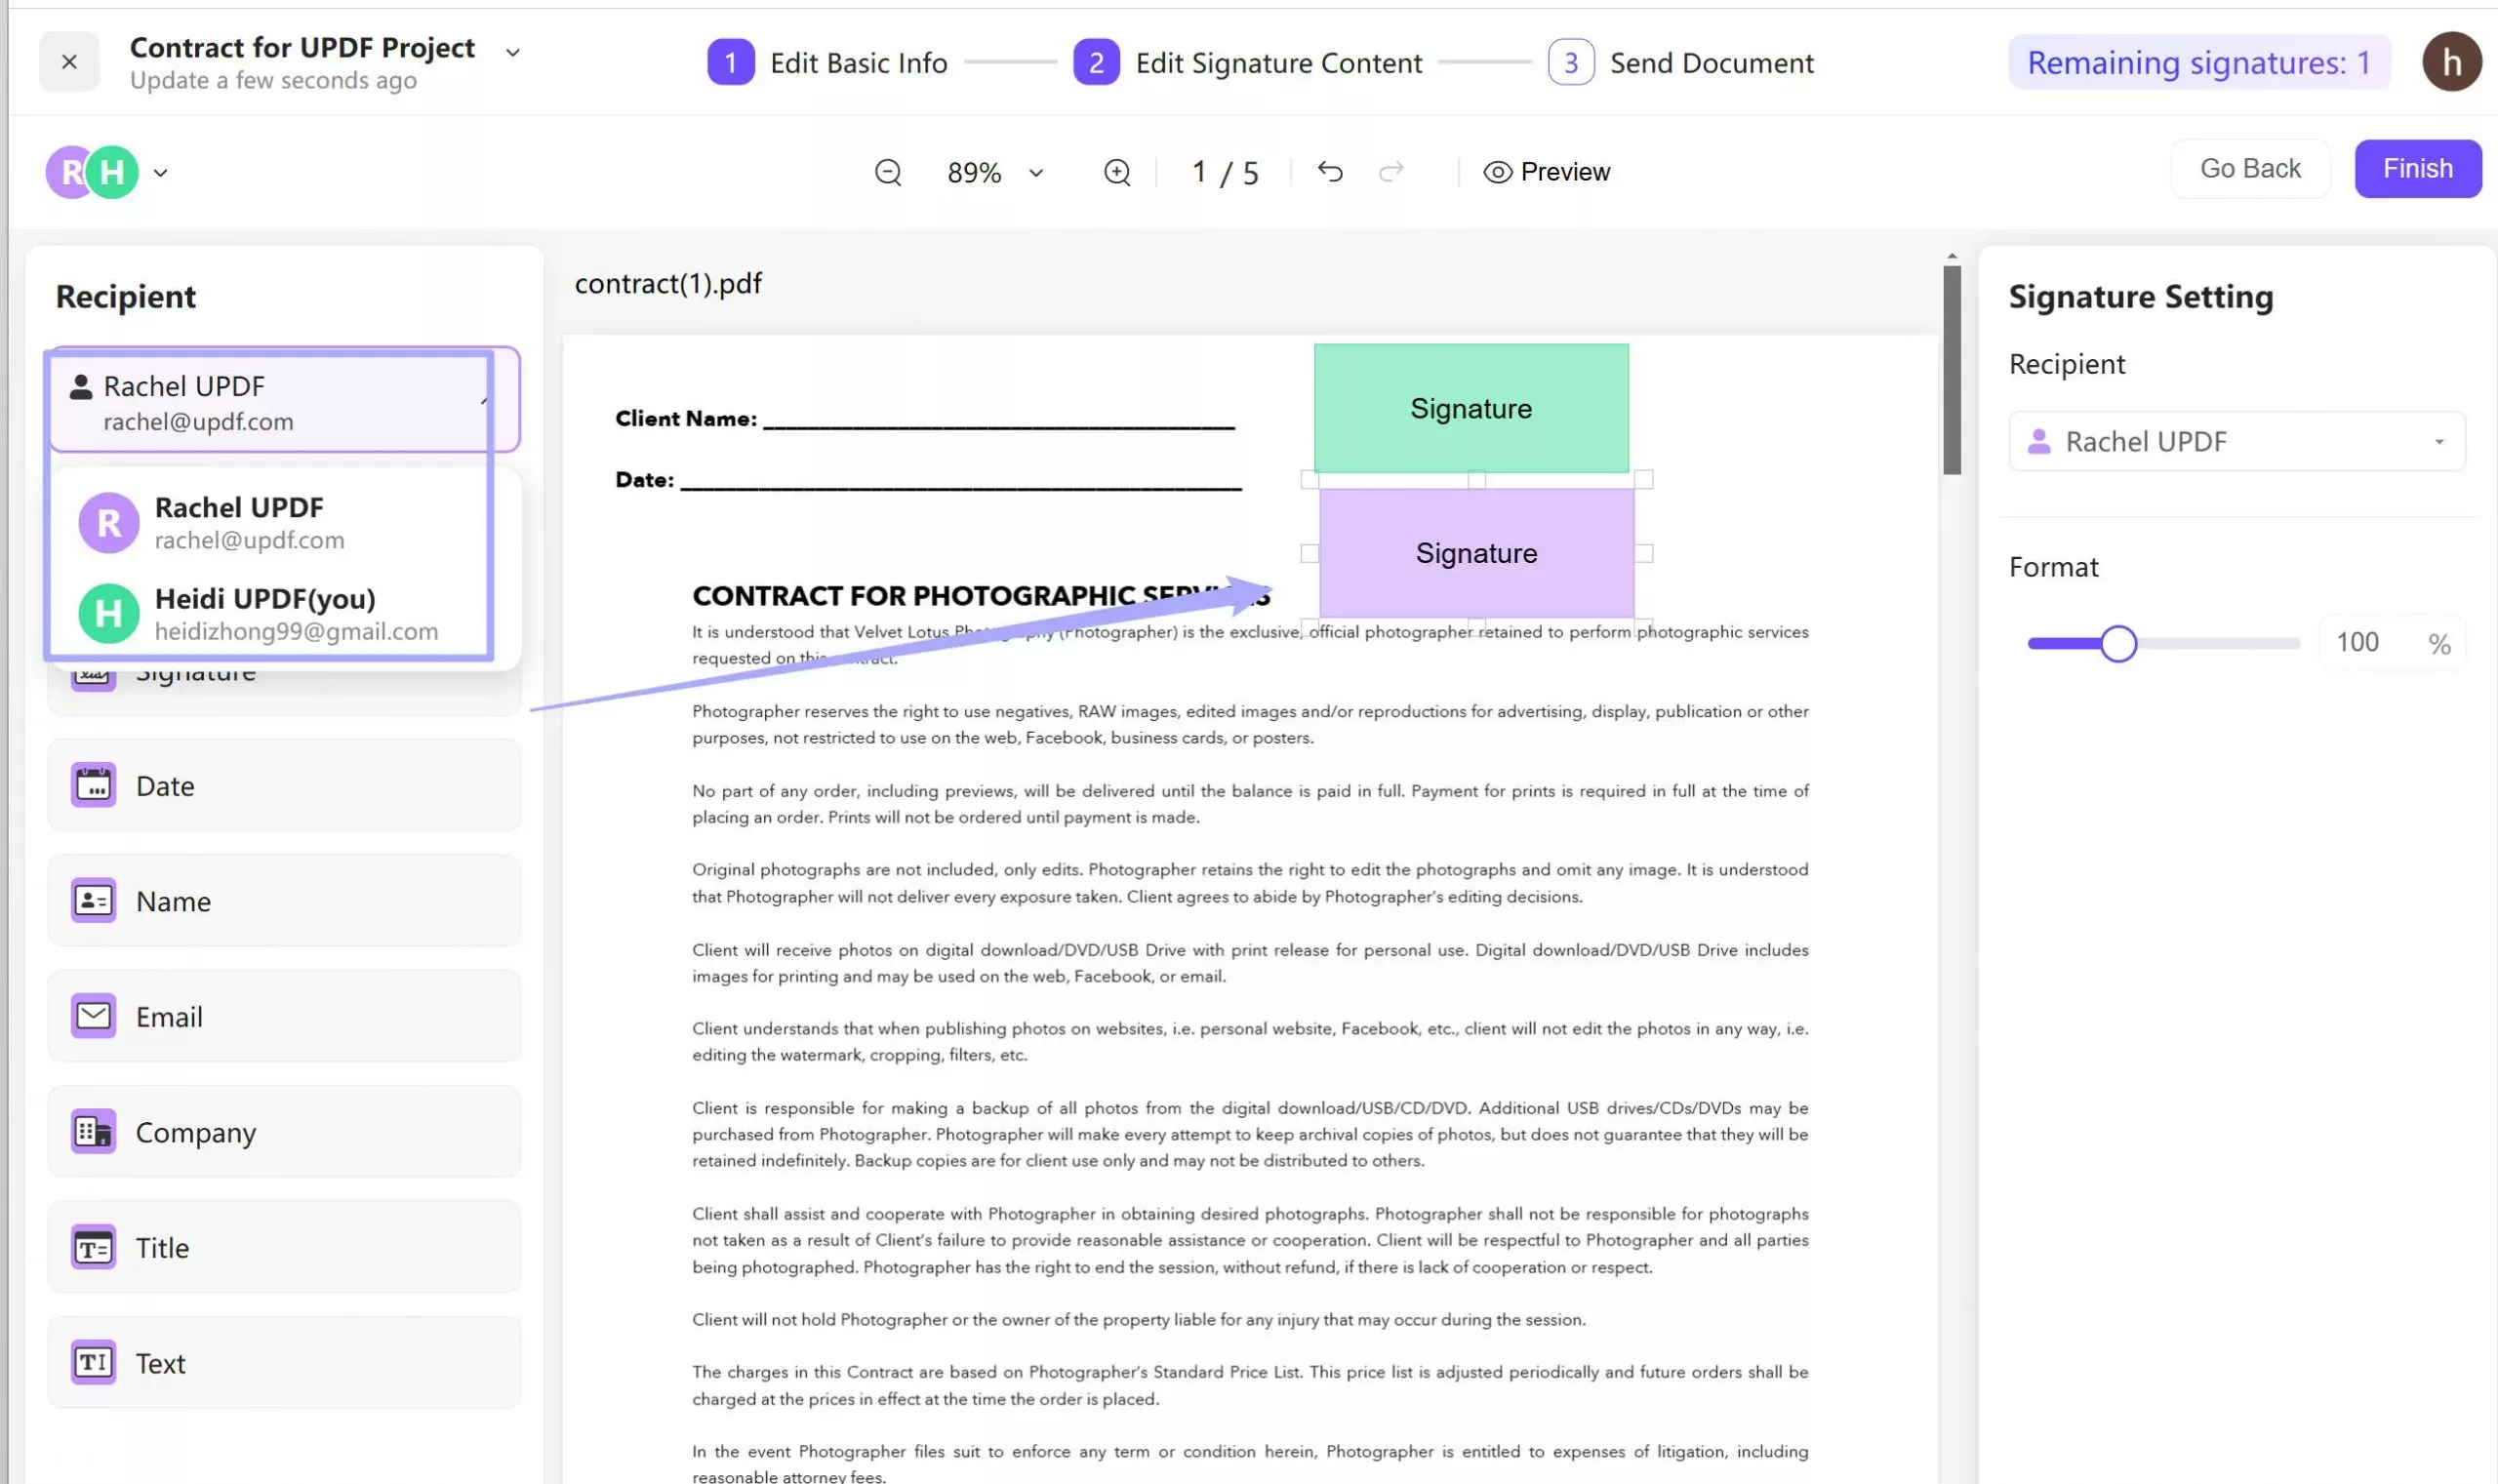Click the Email field tool icon
This screenshot has width=2498, height=1484.
point(92,1016)
